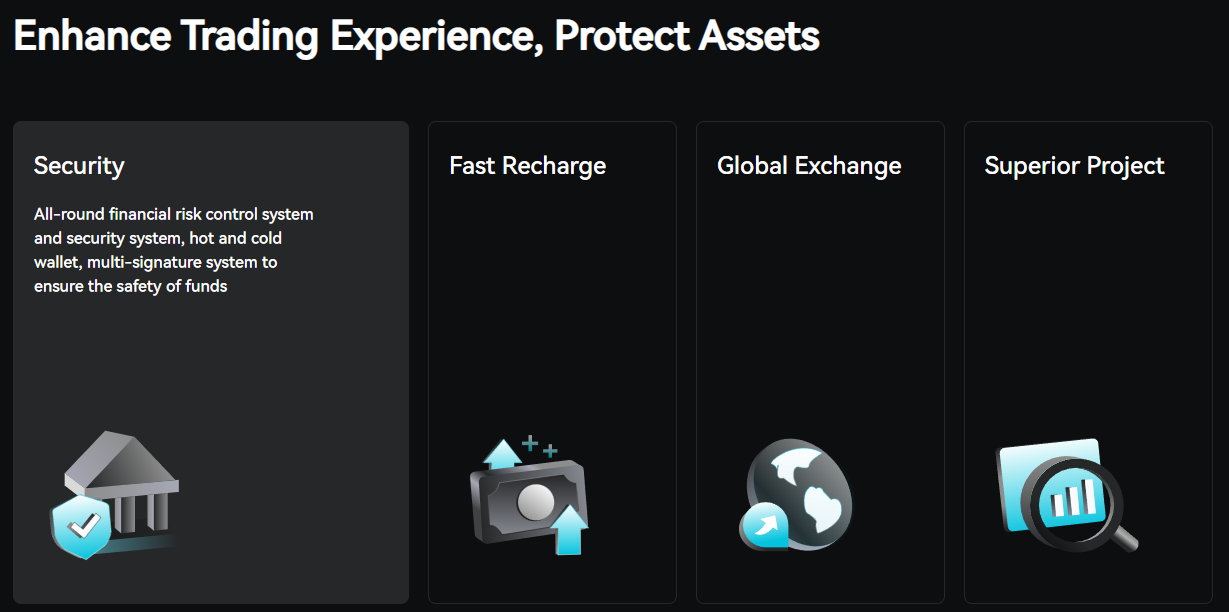
Task: Click the bar chart inside the magnifier
Action: (1071, 497)
